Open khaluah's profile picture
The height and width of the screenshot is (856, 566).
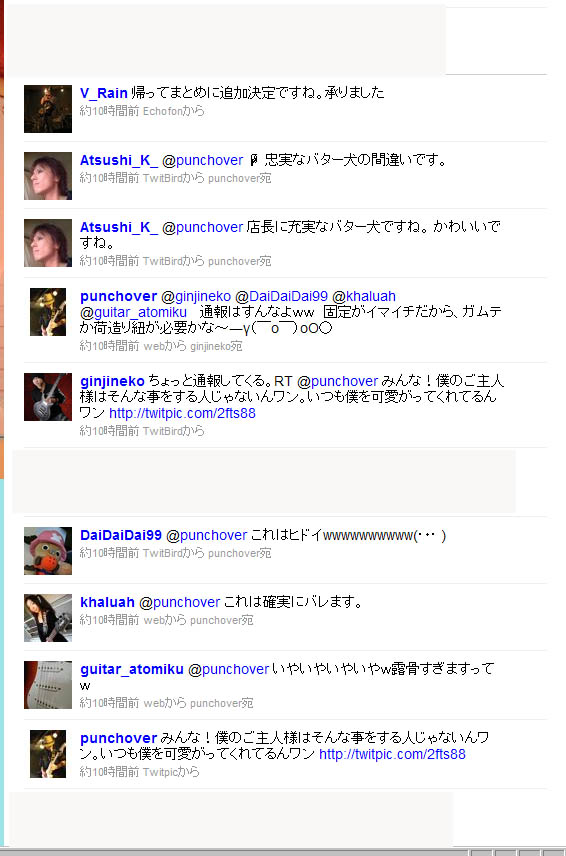click(48, 618)
